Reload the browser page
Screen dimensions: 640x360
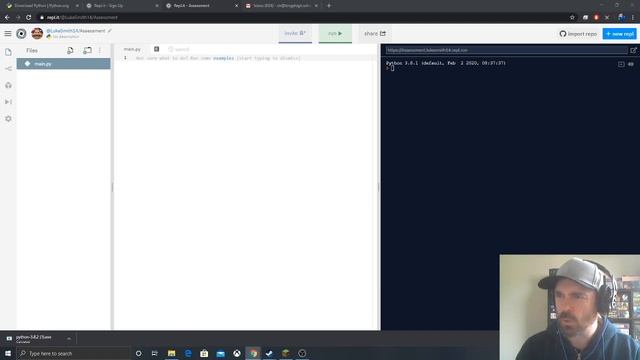[29, 18]
